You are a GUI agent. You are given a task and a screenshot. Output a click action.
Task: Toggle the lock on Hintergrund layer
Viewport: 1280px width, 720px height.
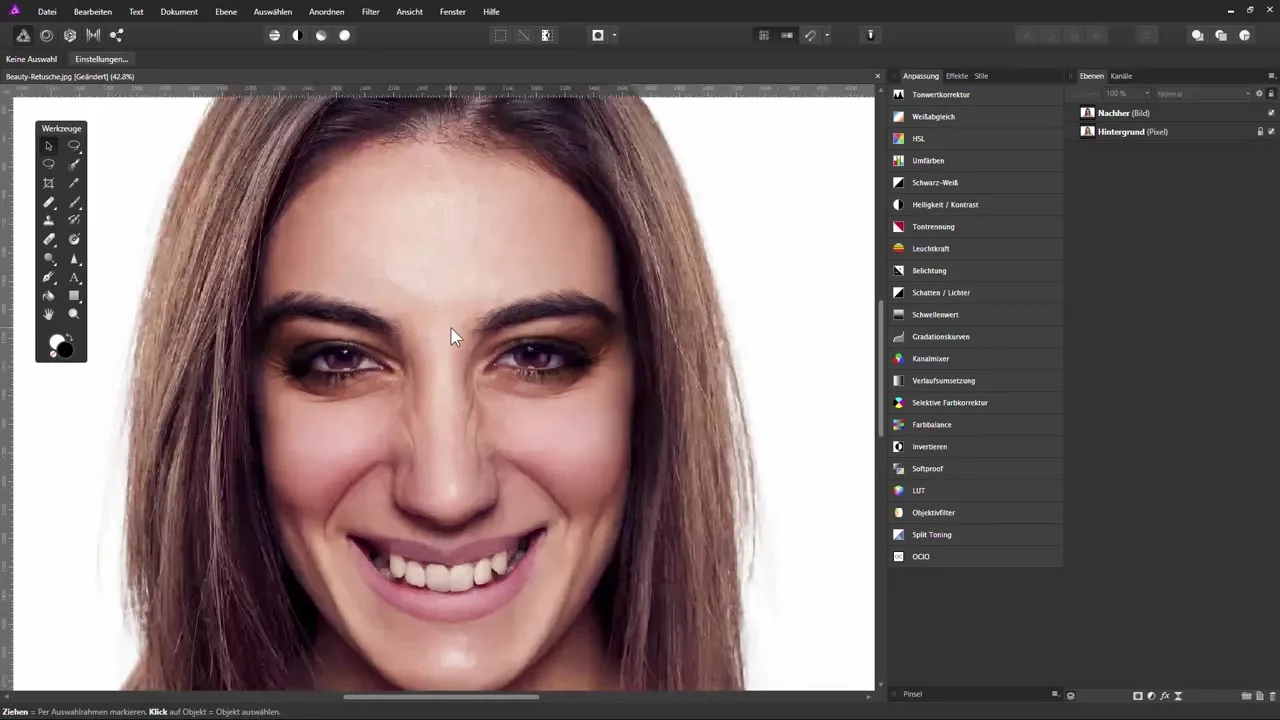pyautogui.click(x=1260, y=132)
